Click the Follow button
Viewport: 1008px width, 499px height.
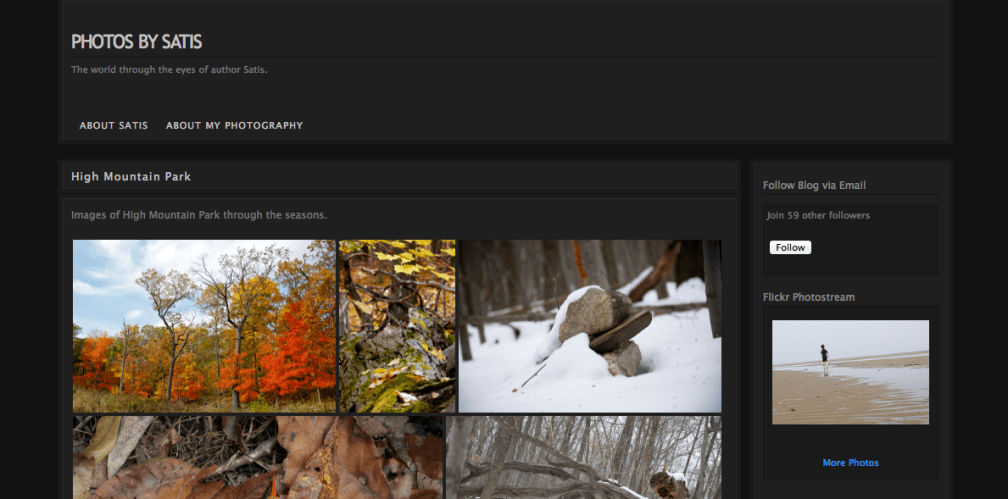tap(790, 248)
